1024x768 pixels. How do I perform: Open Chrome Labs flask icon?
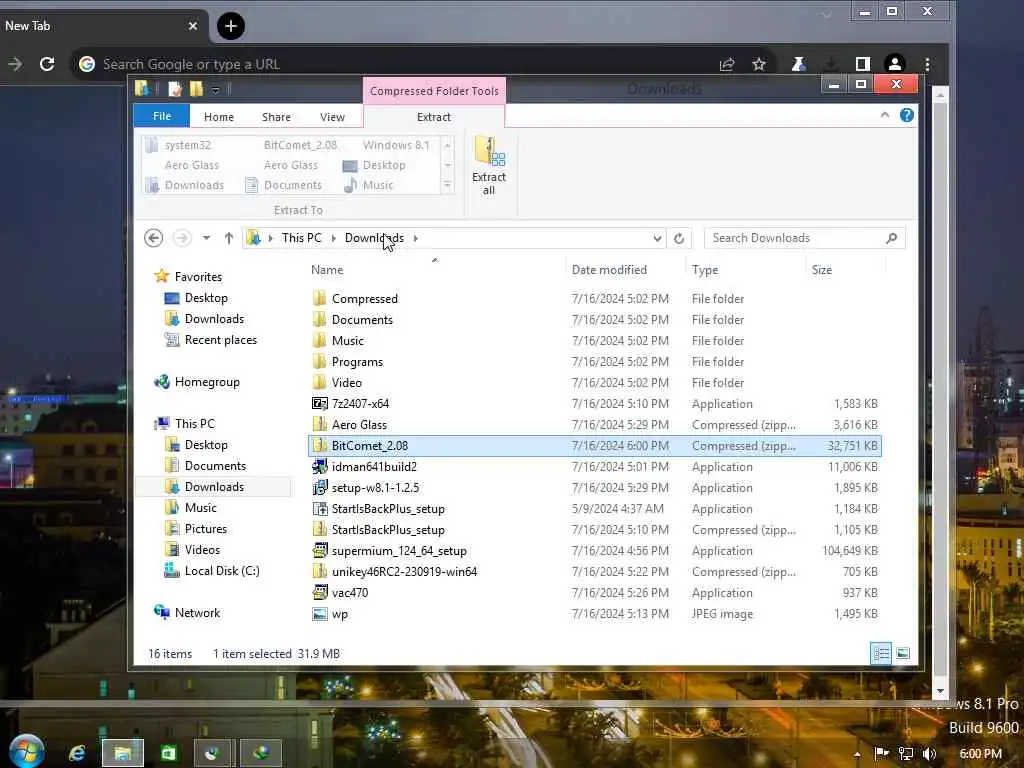798,64
